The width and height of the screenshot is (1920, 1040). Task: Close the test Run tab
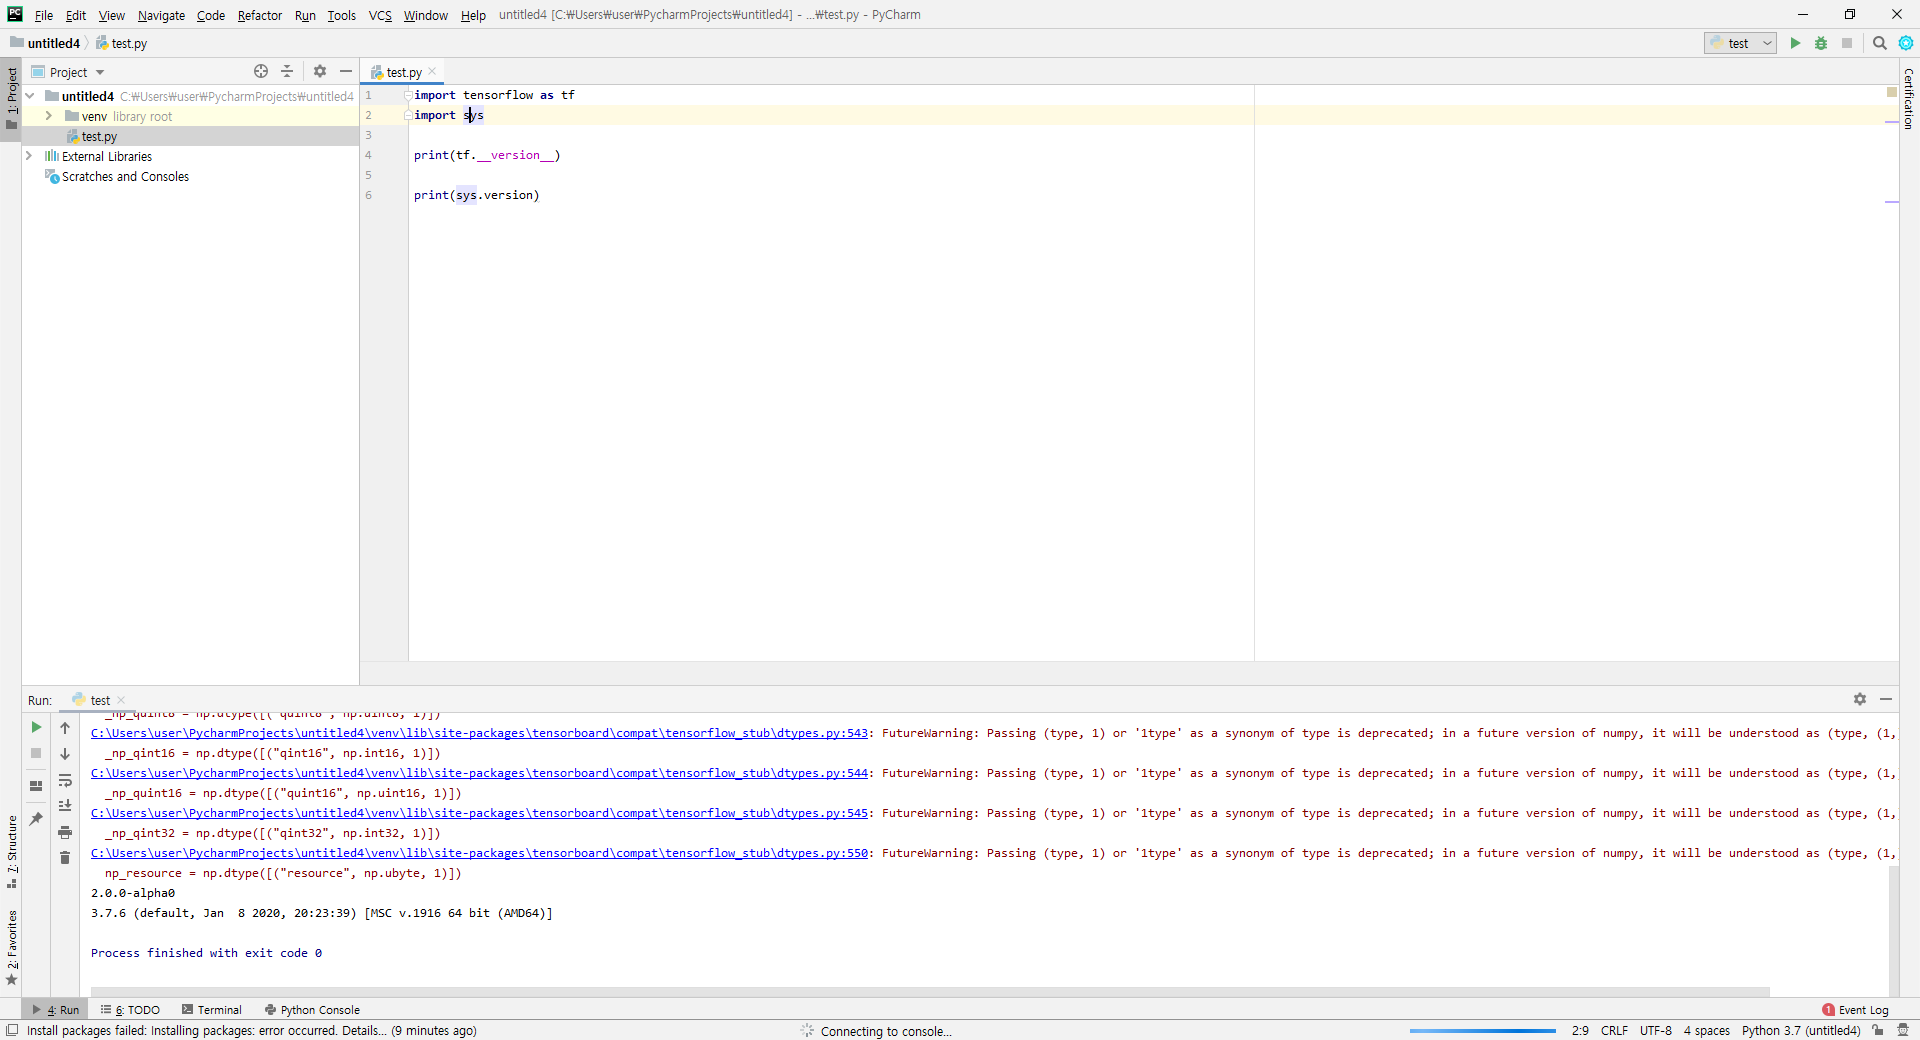[x=121, y=700]
